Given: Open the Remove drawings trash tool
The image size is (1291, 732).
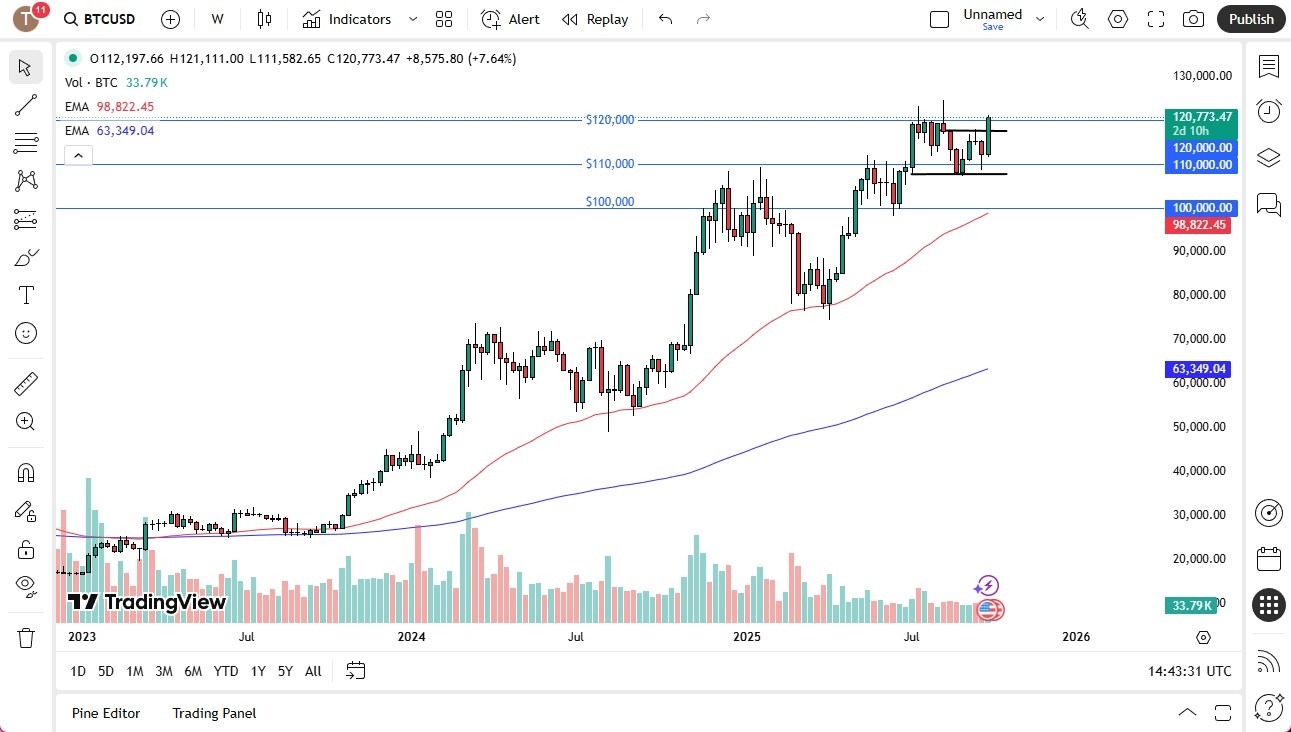Looking at the screenshot, I should (x=26, y=620).
